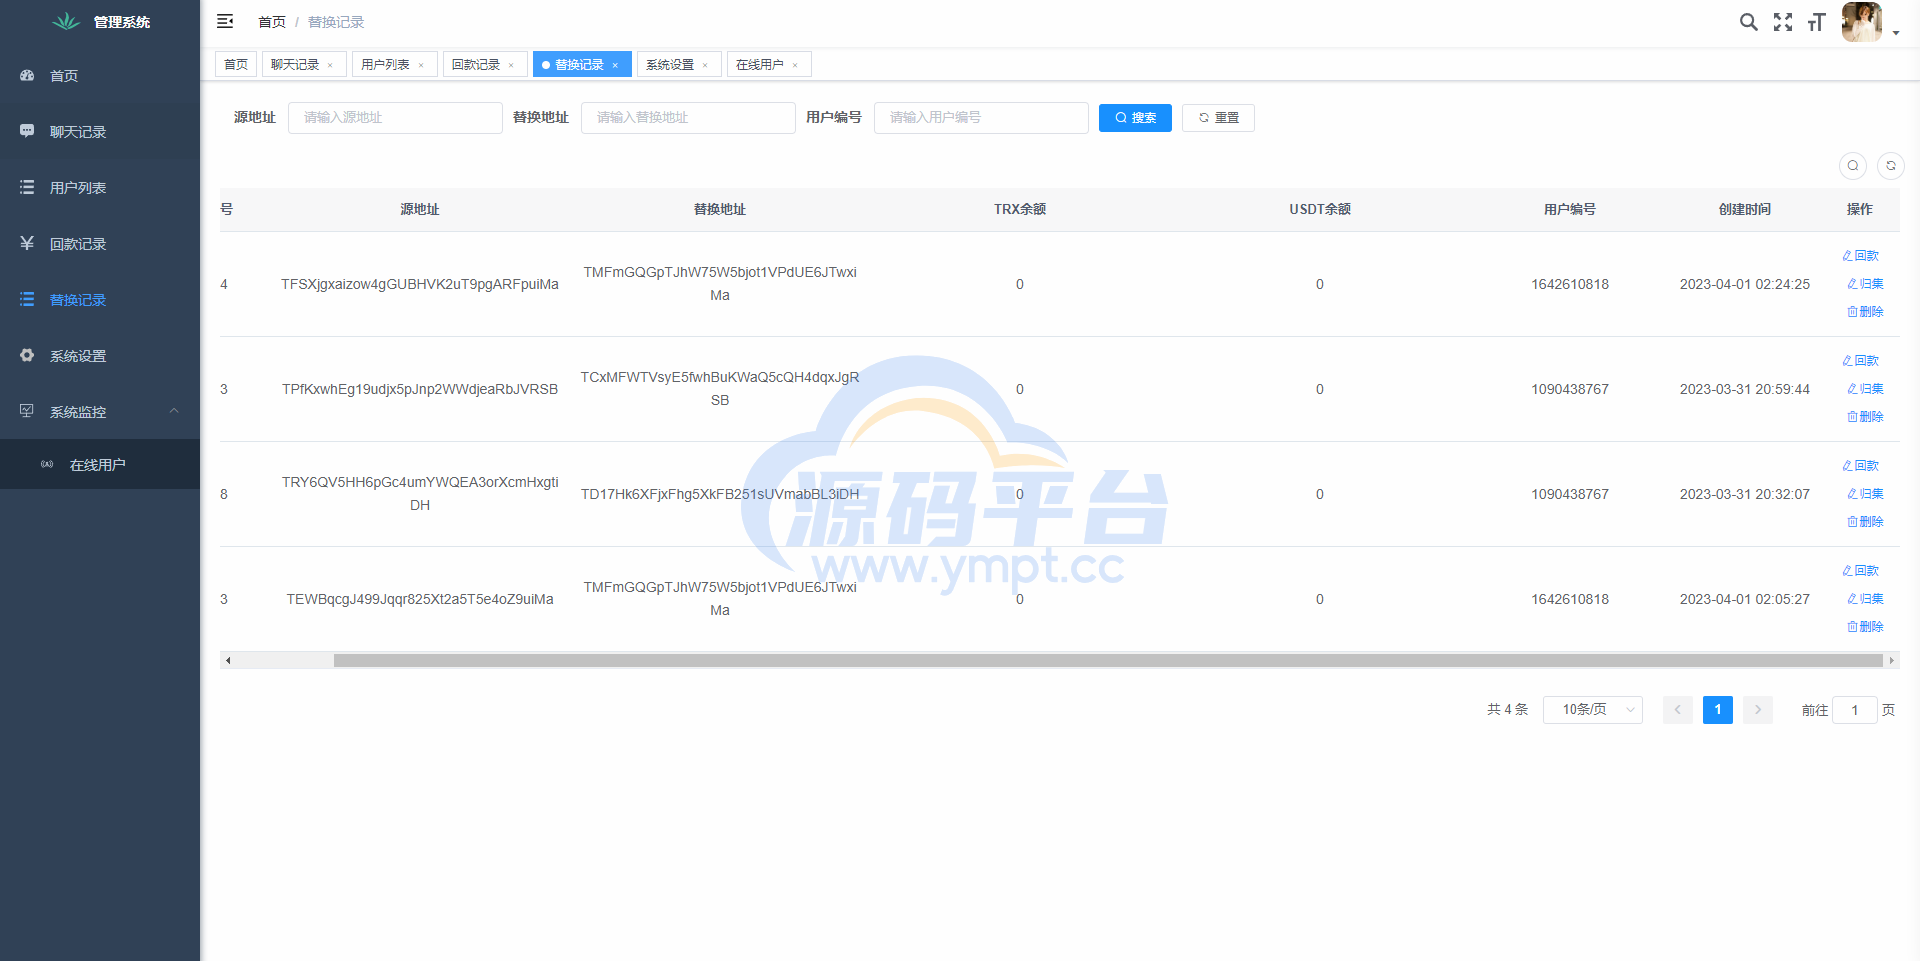Click 回款 for row TFSXjgxaizow4g
Image resolution: width=1920 pixels, height=961 pixels.
click(1860, 256)
